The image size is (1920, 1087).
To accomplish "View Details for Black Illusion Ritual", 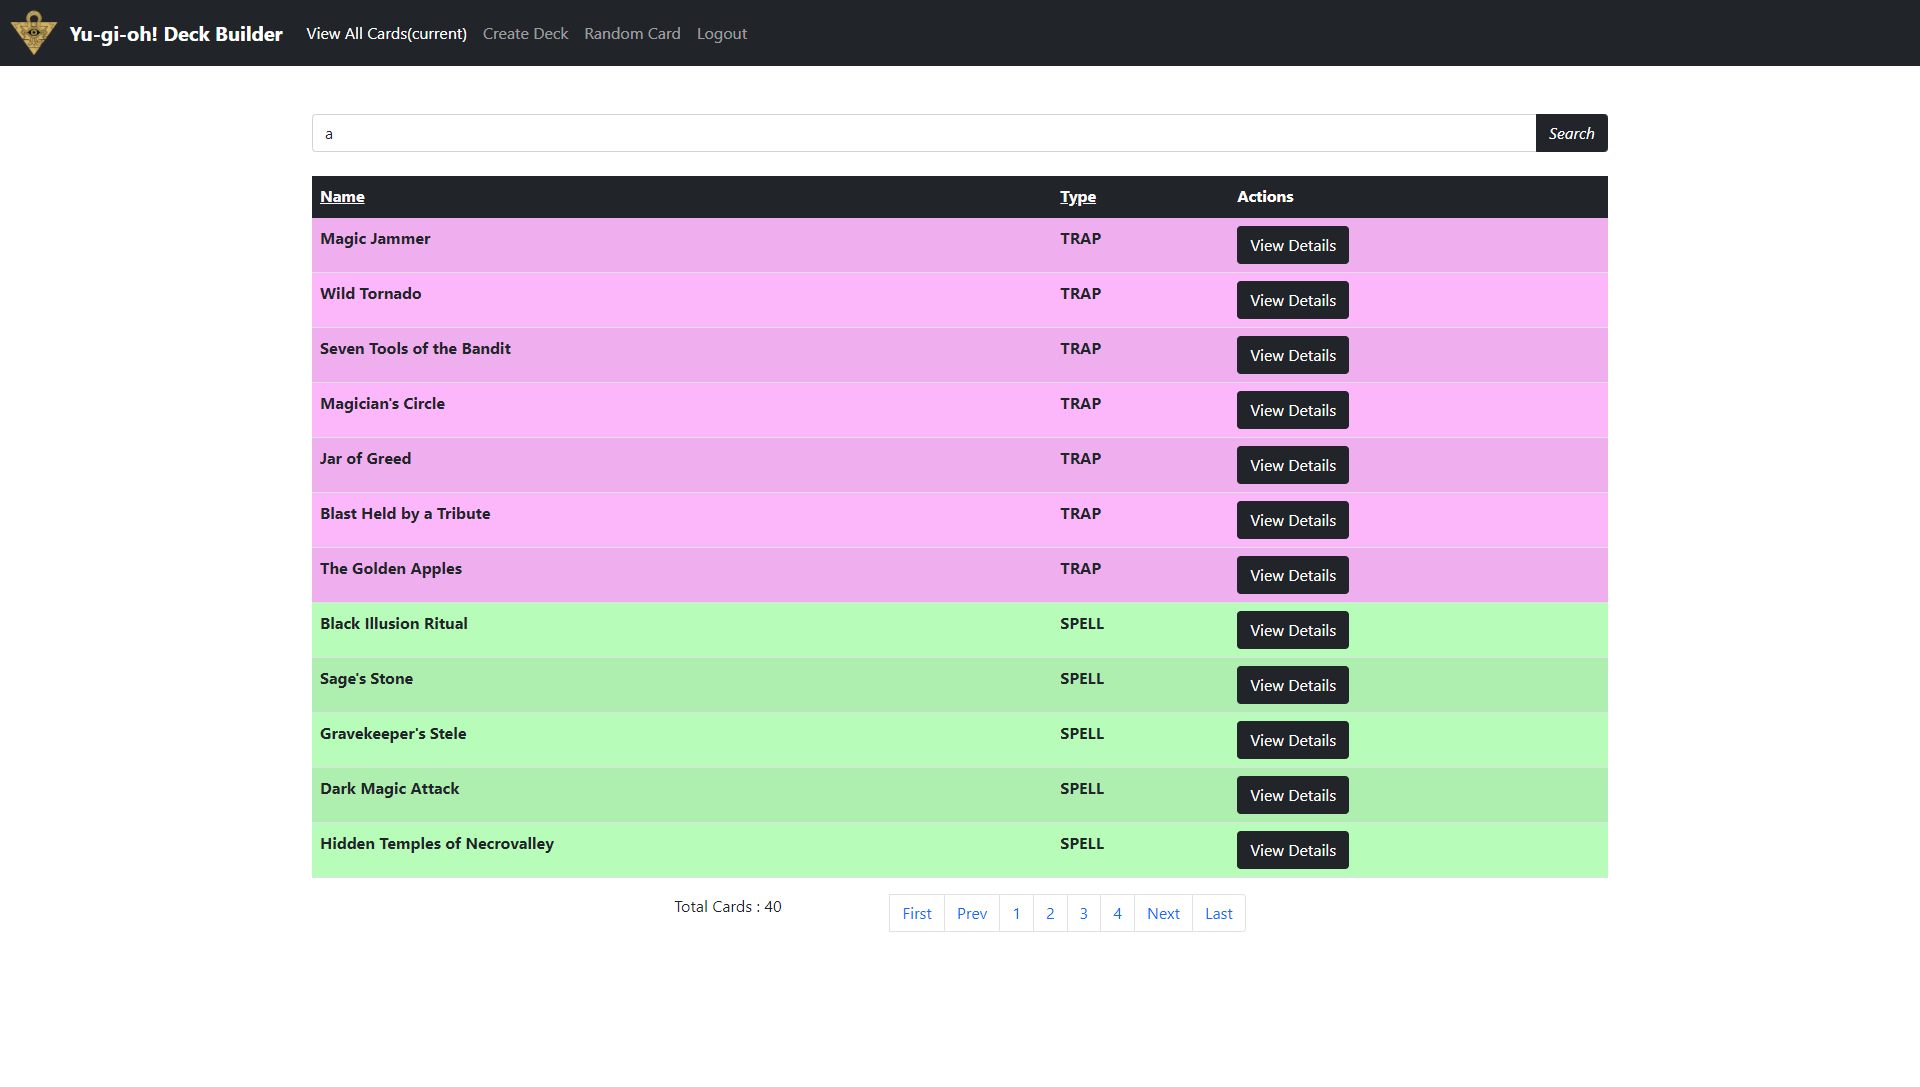I will coord(1292,630).
